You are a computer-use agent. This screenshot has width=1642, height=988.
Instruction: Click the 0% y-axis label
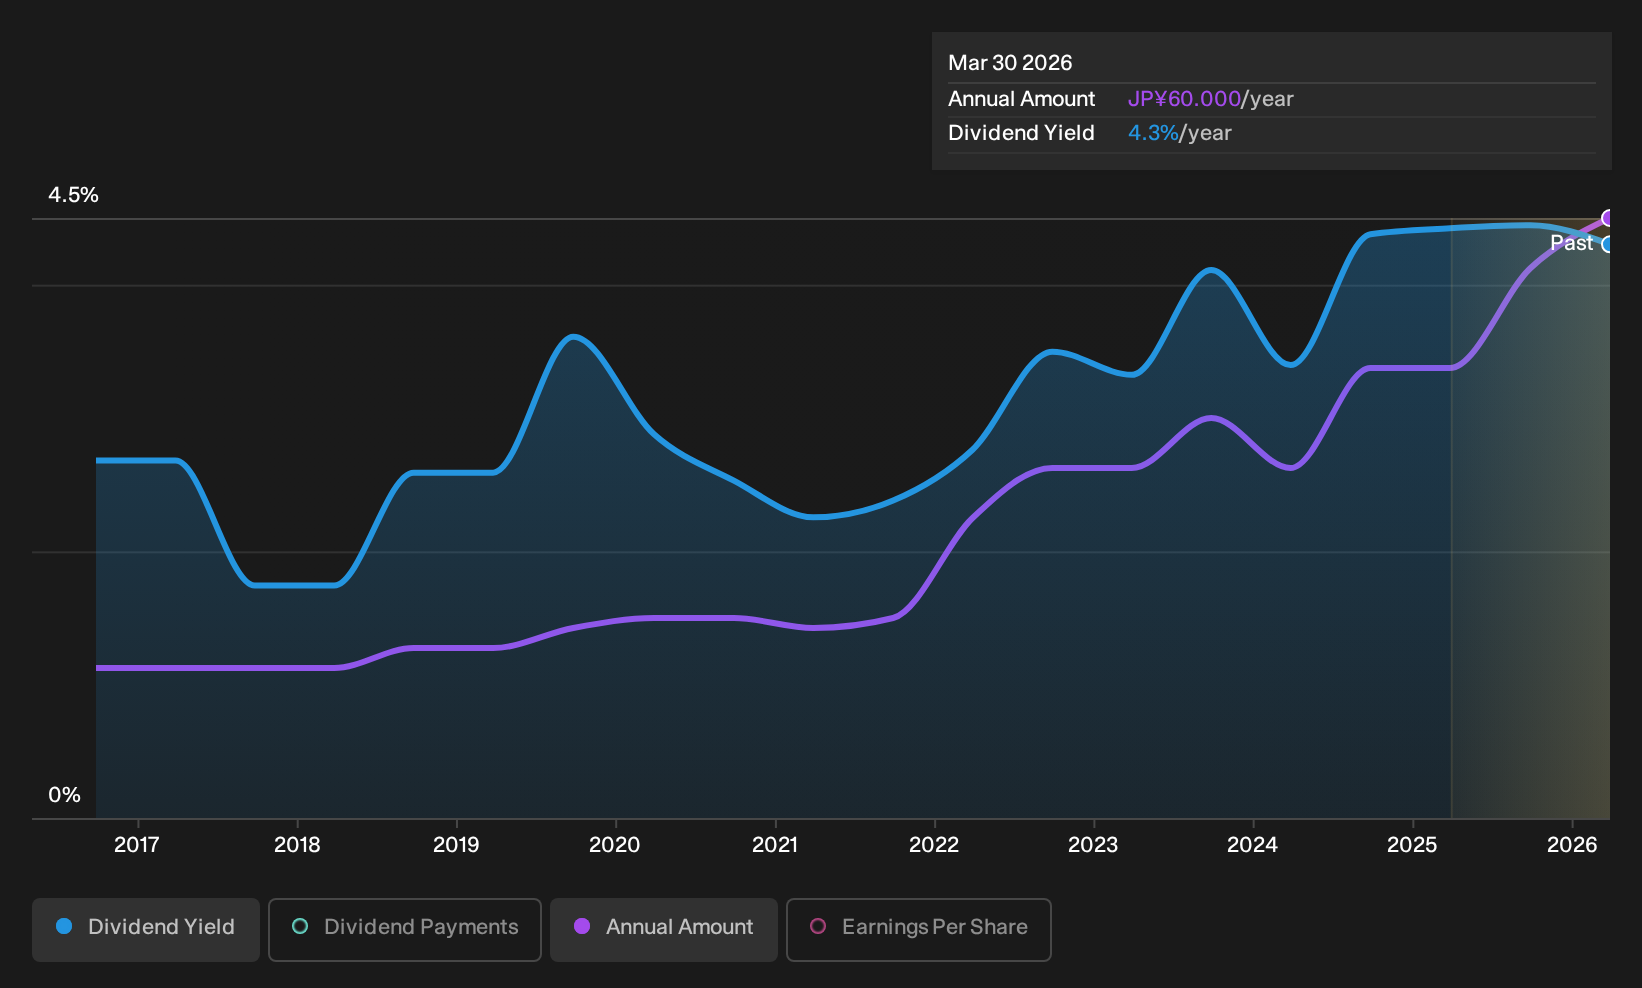point(65,795)
